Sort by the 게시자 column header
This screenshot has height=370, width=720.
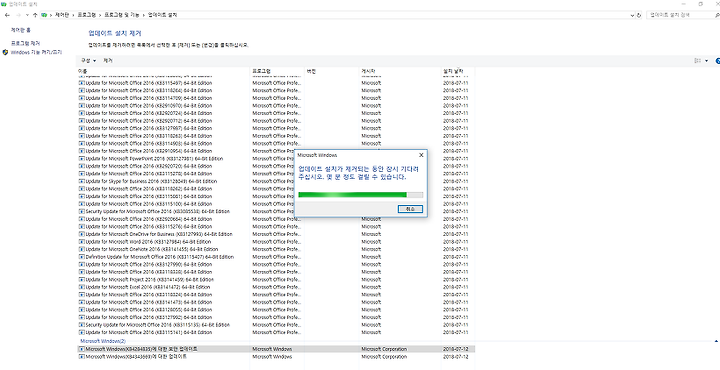pos(400,71)
